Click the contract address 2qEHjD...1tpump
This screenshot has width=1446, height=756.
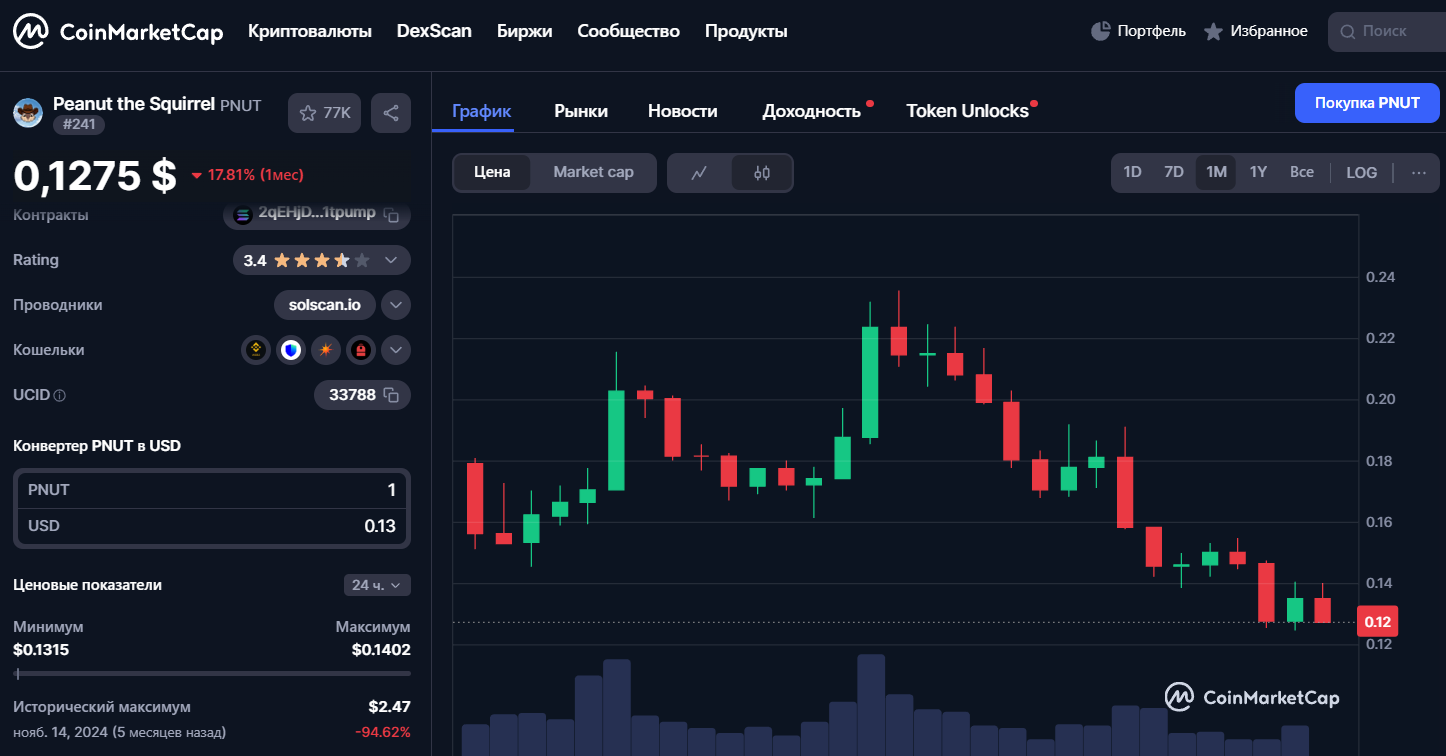click(x=317, y=212)
